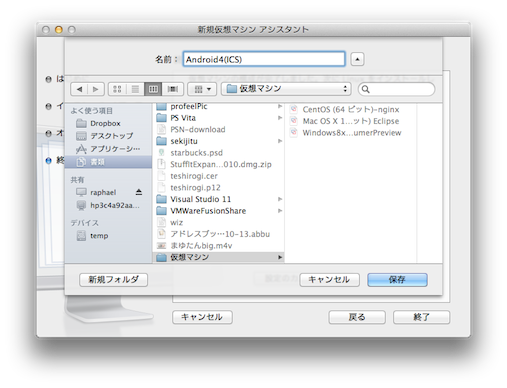507x388 pixels.
Task: Click キャンセル in the save dialog
Action: (x=329, y=280)
